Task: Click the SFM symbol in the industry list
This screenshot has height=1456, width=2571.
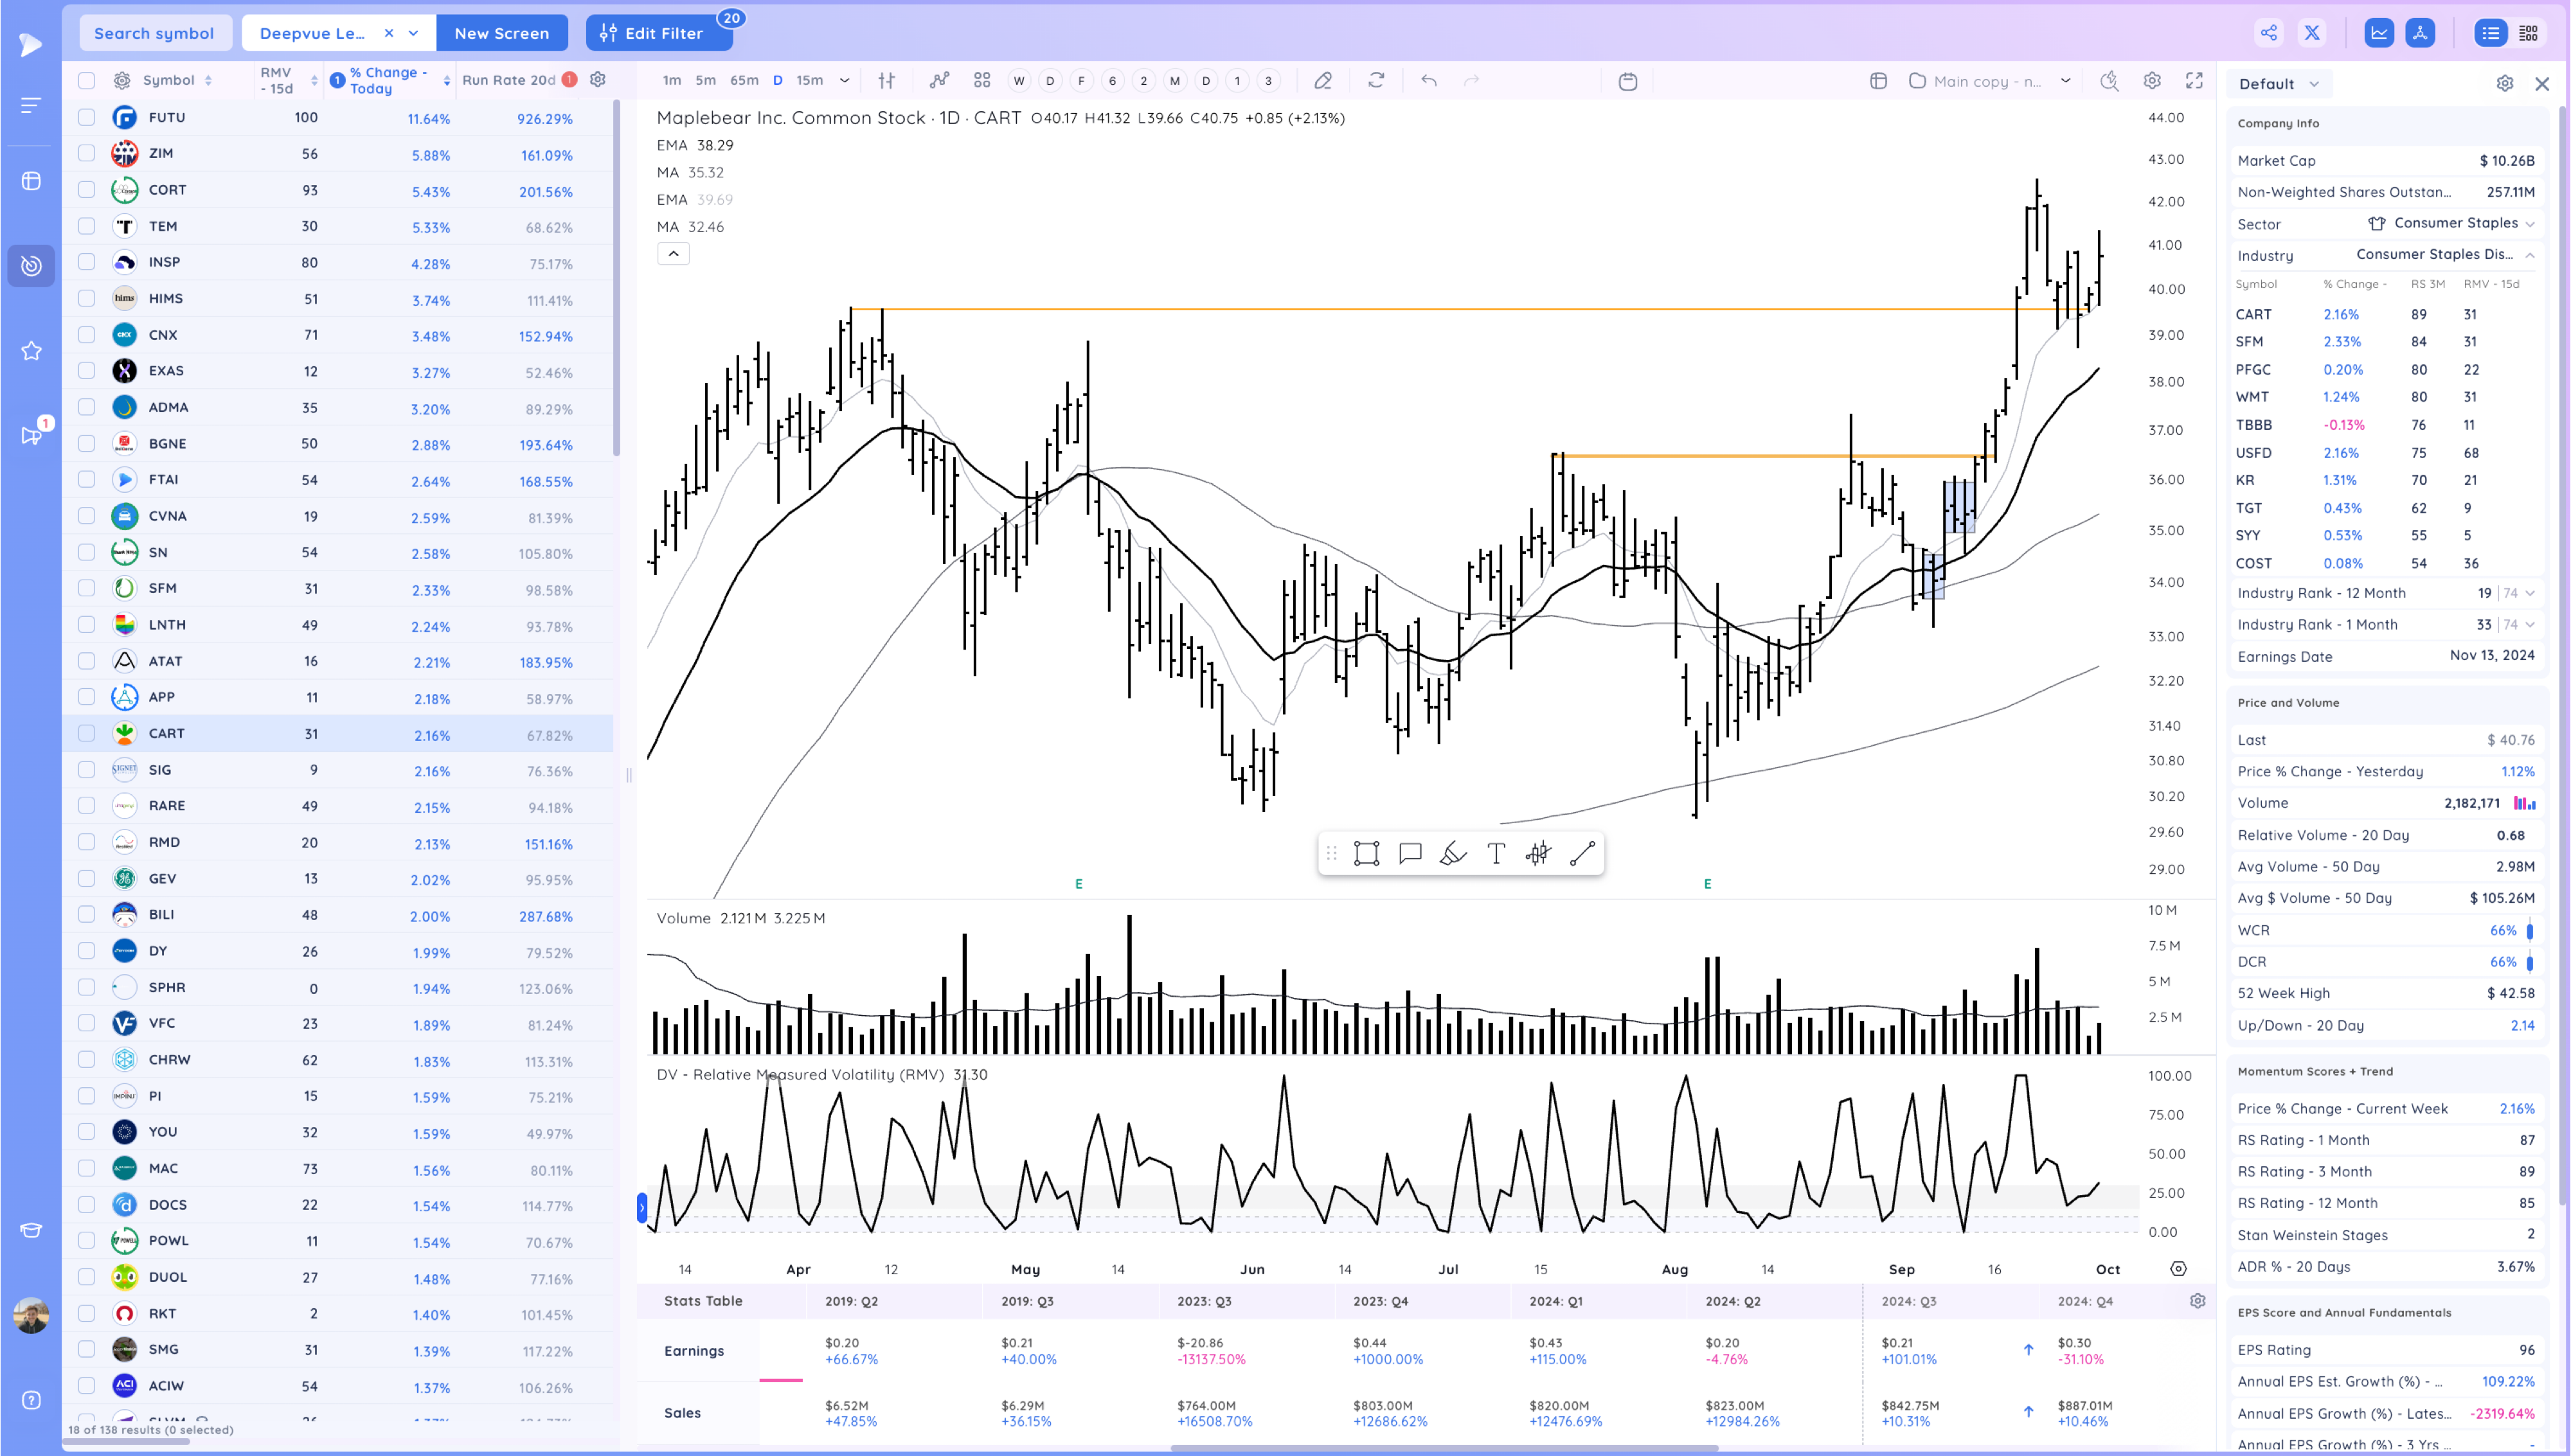Action: pos(2249,342)
